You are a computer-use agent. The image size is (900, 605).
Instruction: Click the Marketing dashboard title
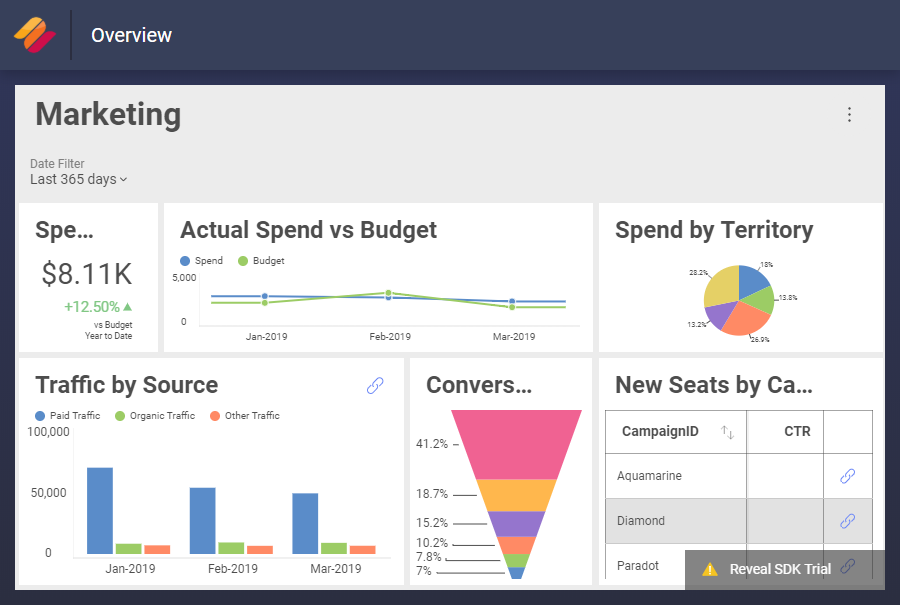[x=107, y=114]
